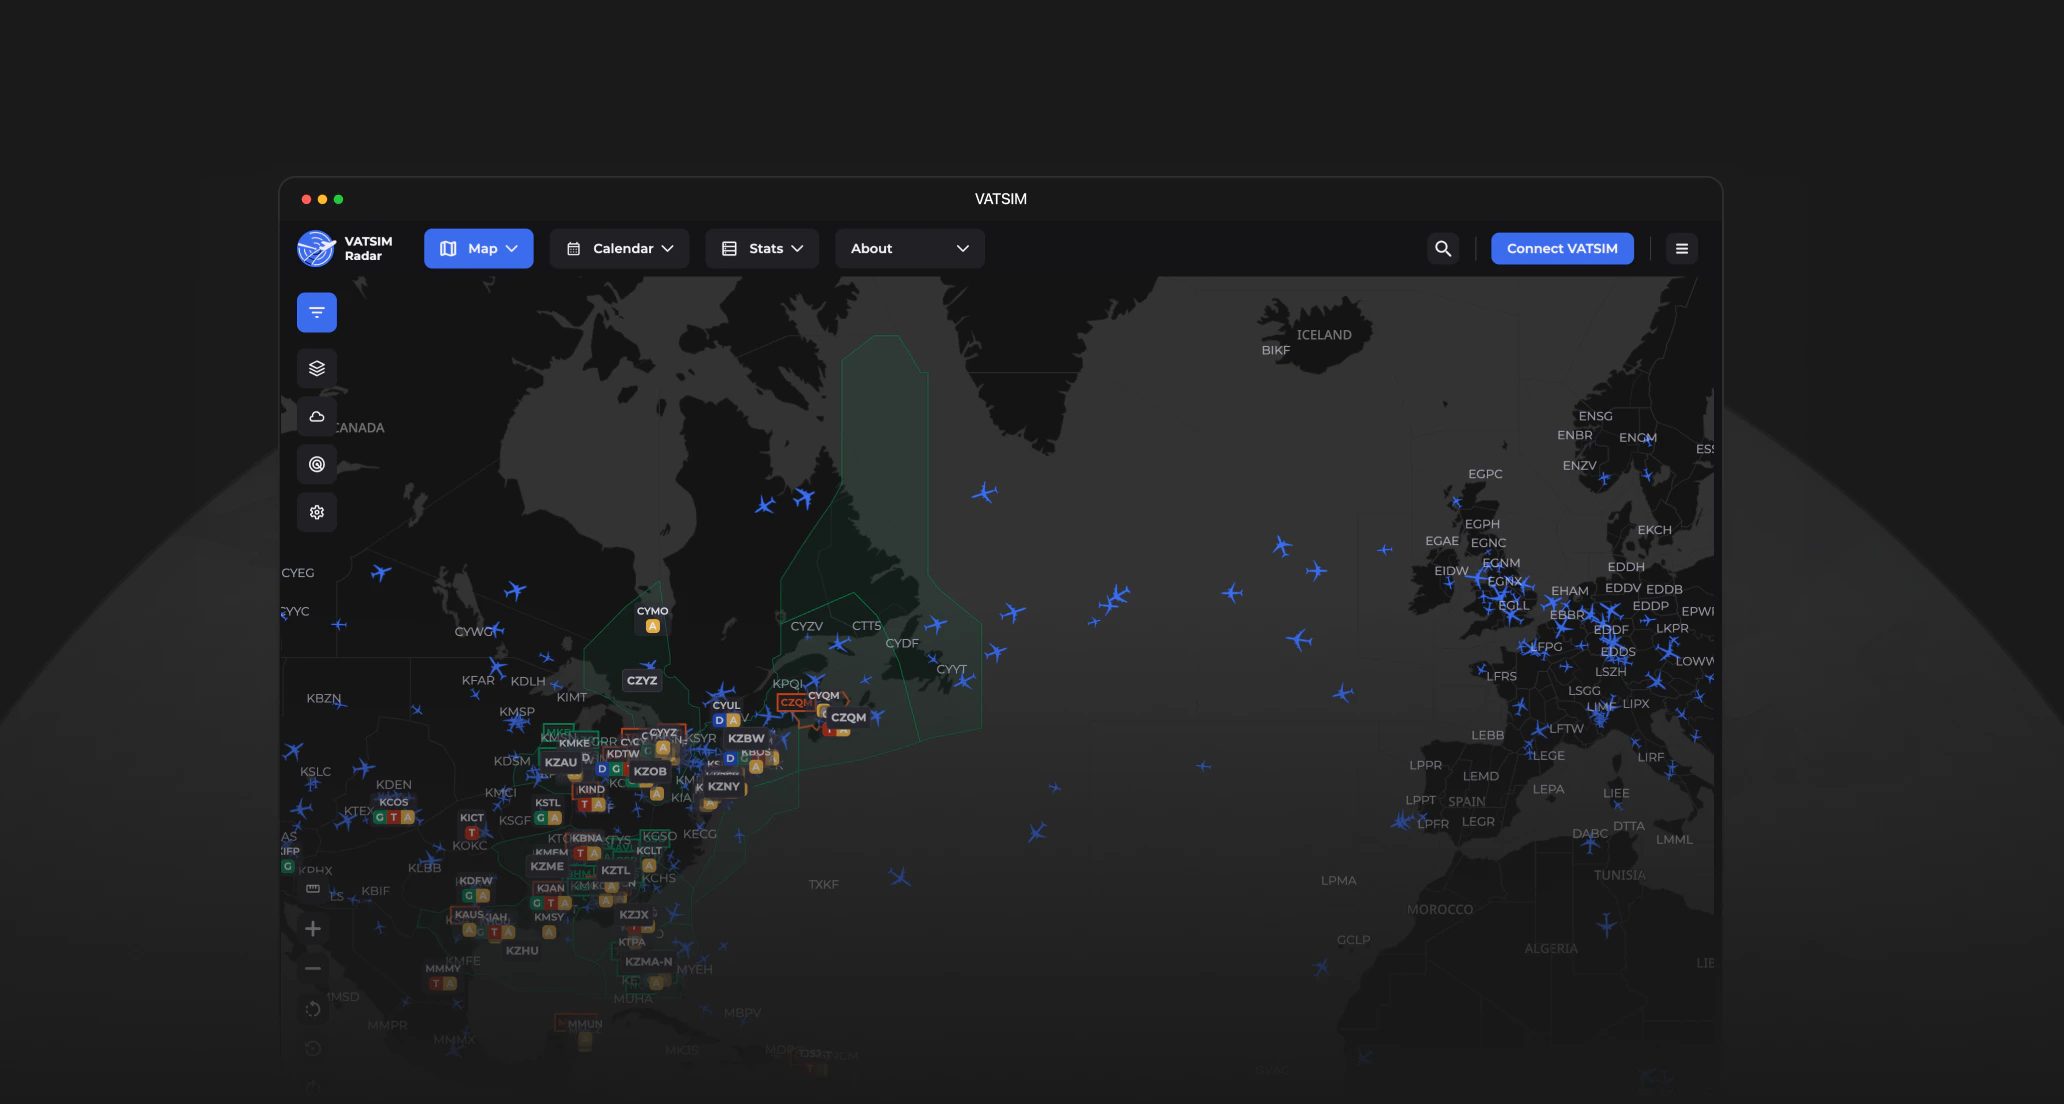Click the ICELAND map label

1324,335
